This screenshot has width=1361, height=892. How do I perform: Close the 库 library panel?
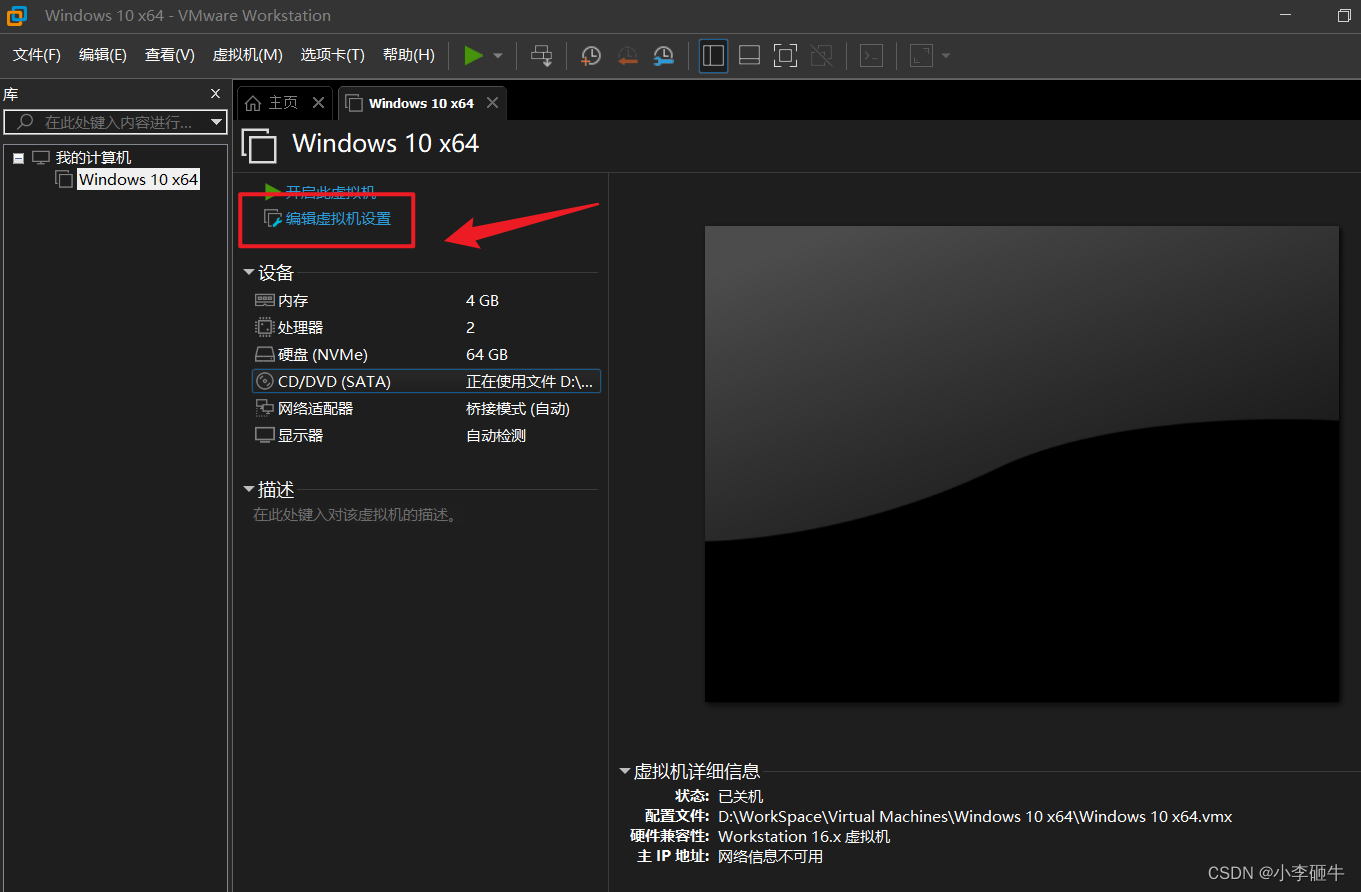tap(215, 93)
